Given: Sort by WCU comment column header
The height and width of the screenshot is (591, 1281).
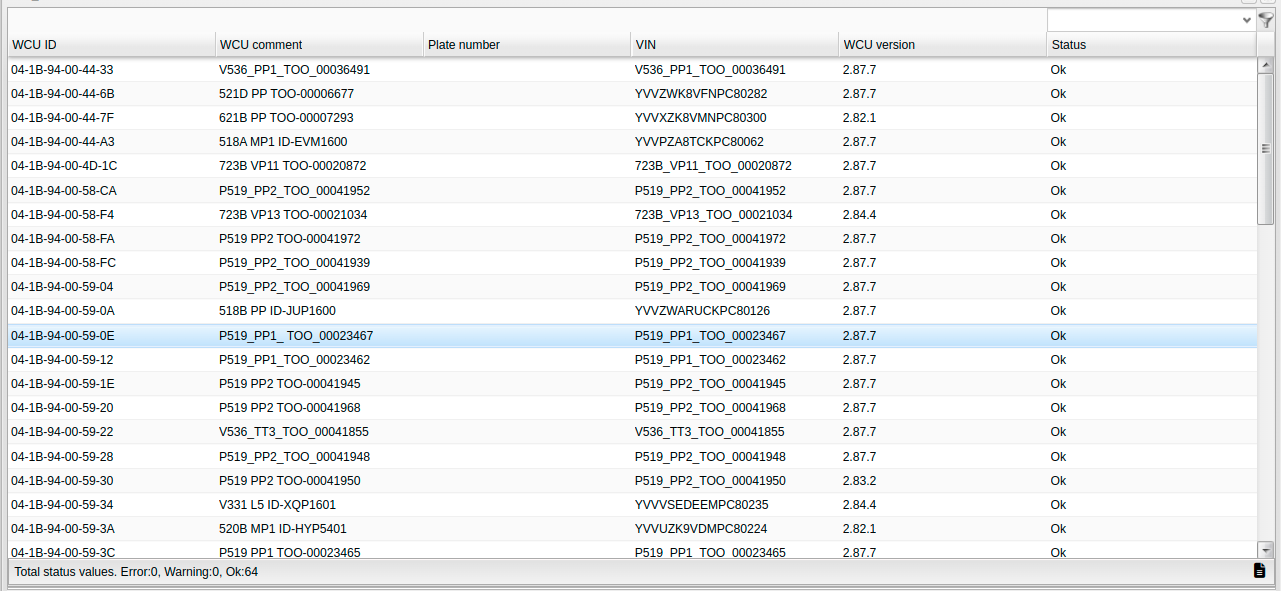Looking at the screenshot, I should (319, 45).
